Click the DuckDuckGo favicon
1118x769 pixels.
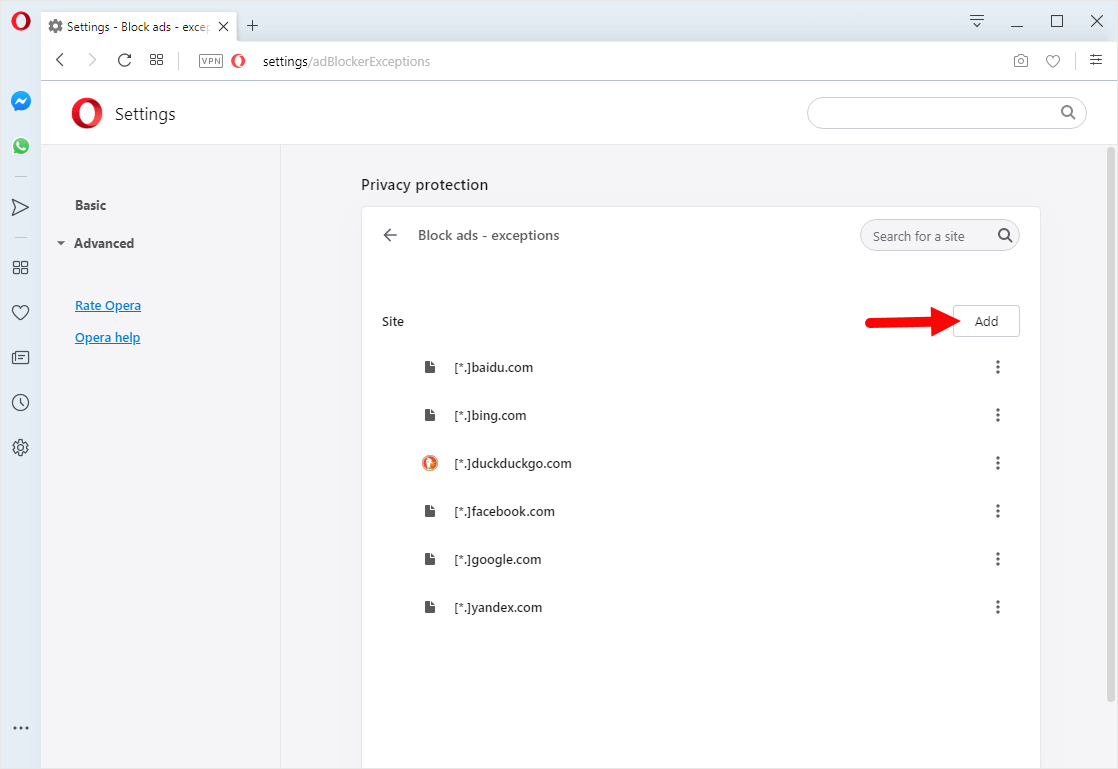tap(430, 463)
